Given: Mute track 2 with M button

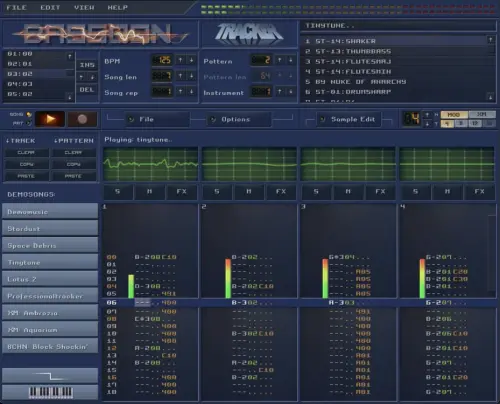Looking at the screenshot, I should (249, 192).
